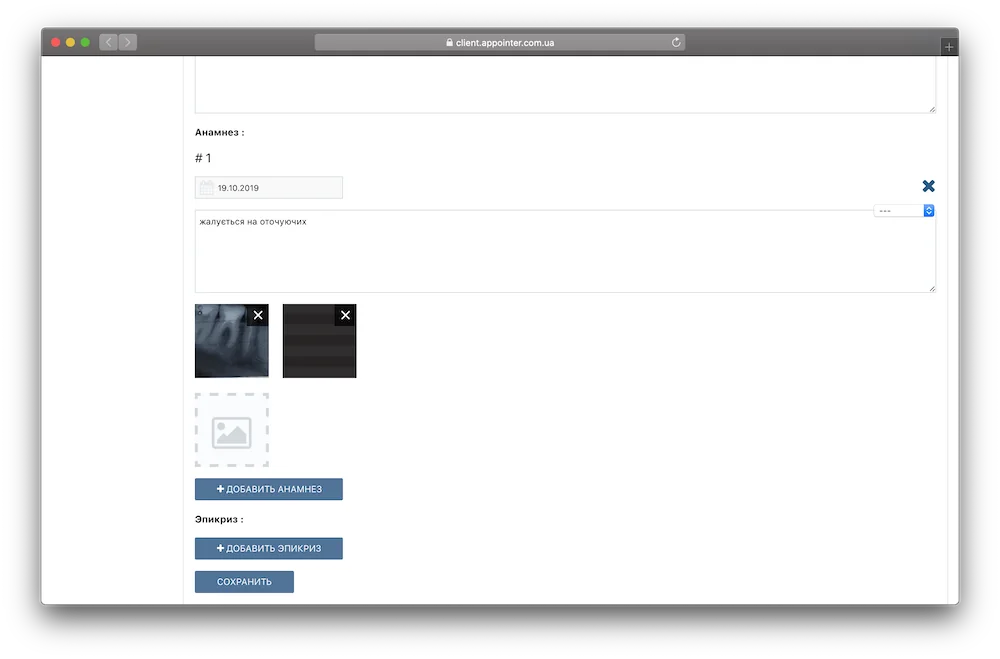Click the empty text area above 'Анамнез'
This screenshot has height=659, width=1000.
565,85
